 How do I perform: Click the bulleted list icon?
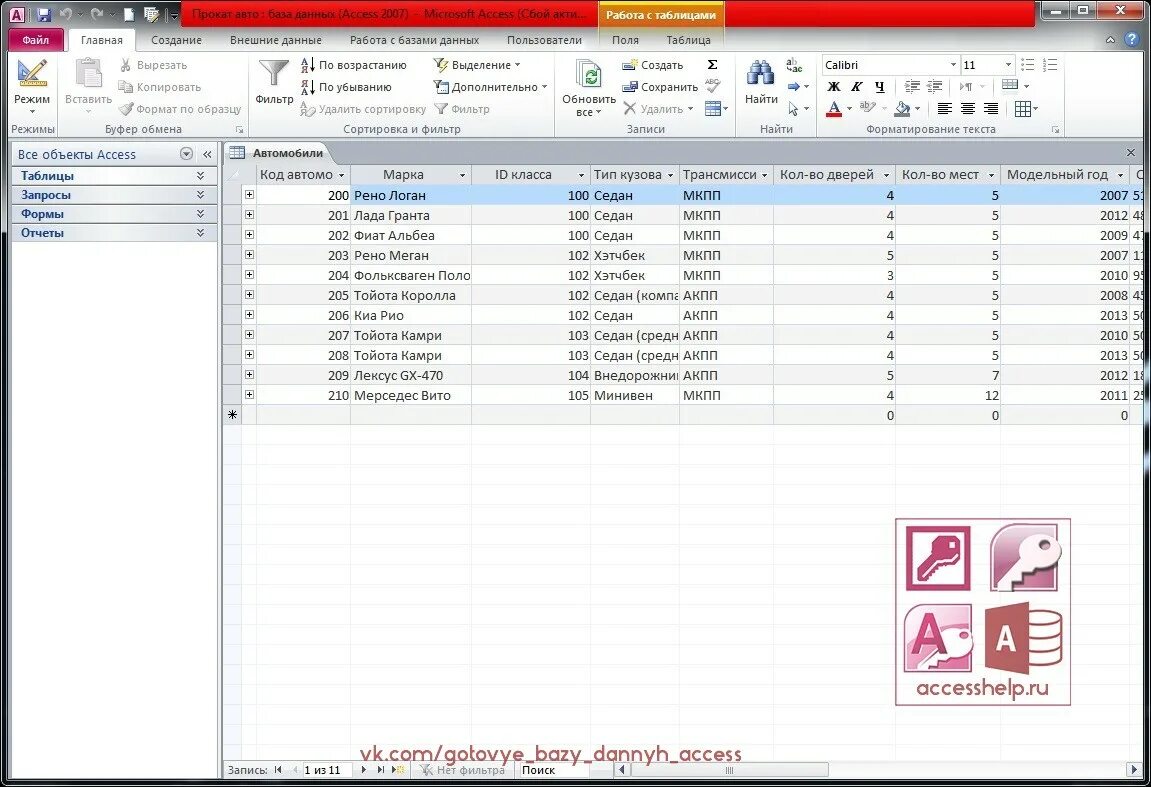[1028, 65]
